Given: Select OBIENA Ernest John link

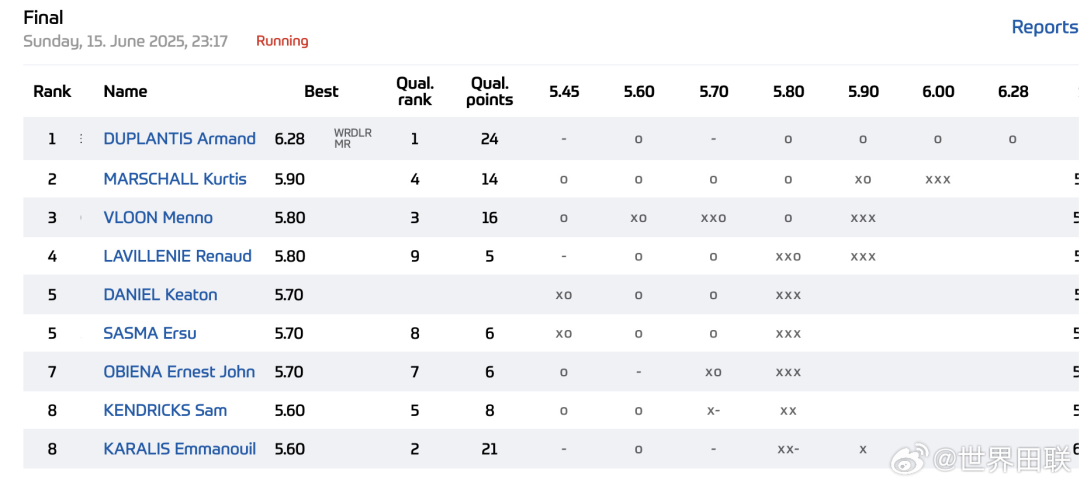Looking at the screenshot, I should [x=179, y=372].
